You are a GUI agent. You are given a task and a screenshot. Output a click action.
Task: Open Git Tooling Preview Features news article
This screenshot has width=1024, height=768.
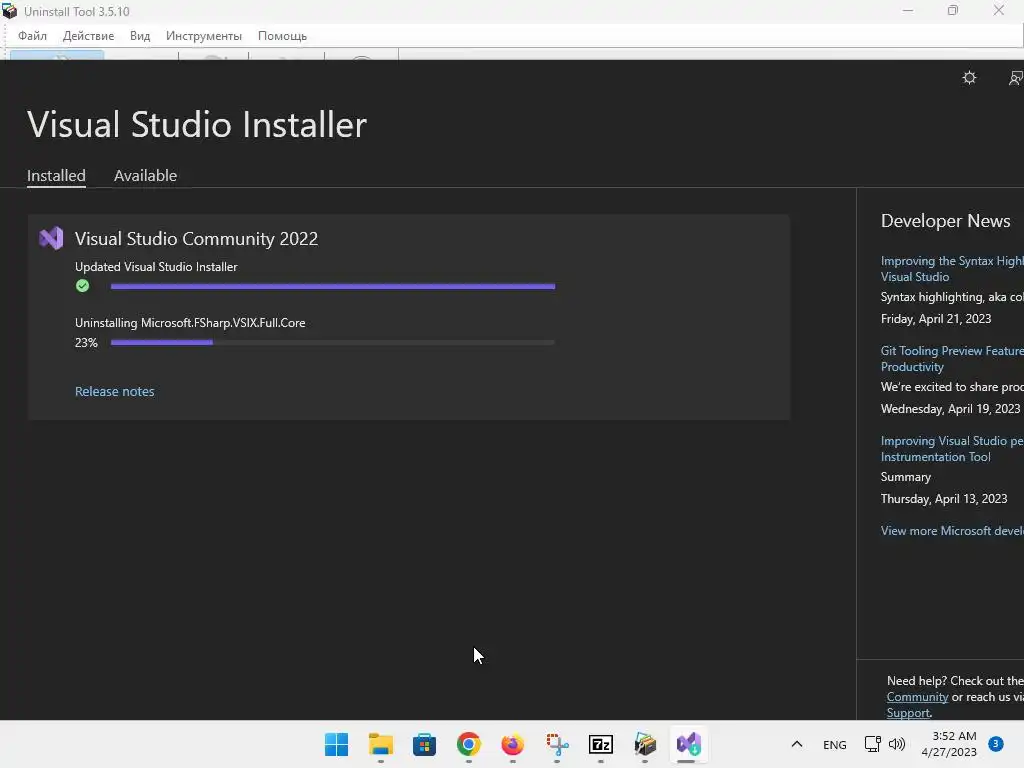click(952, 359)
